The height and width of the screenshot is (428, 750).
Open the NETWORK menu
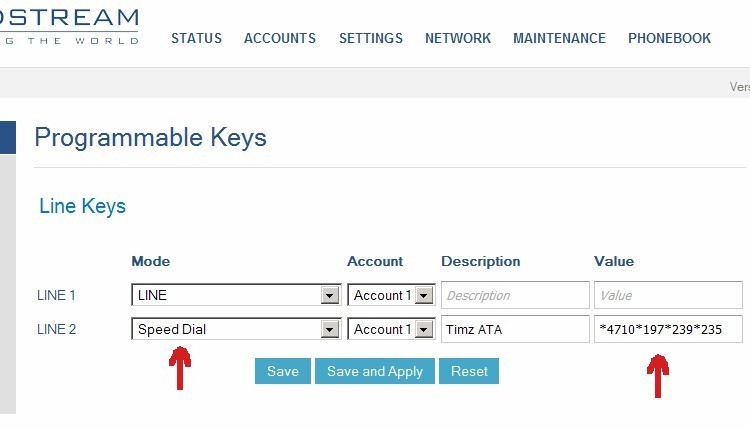(457, 39)
